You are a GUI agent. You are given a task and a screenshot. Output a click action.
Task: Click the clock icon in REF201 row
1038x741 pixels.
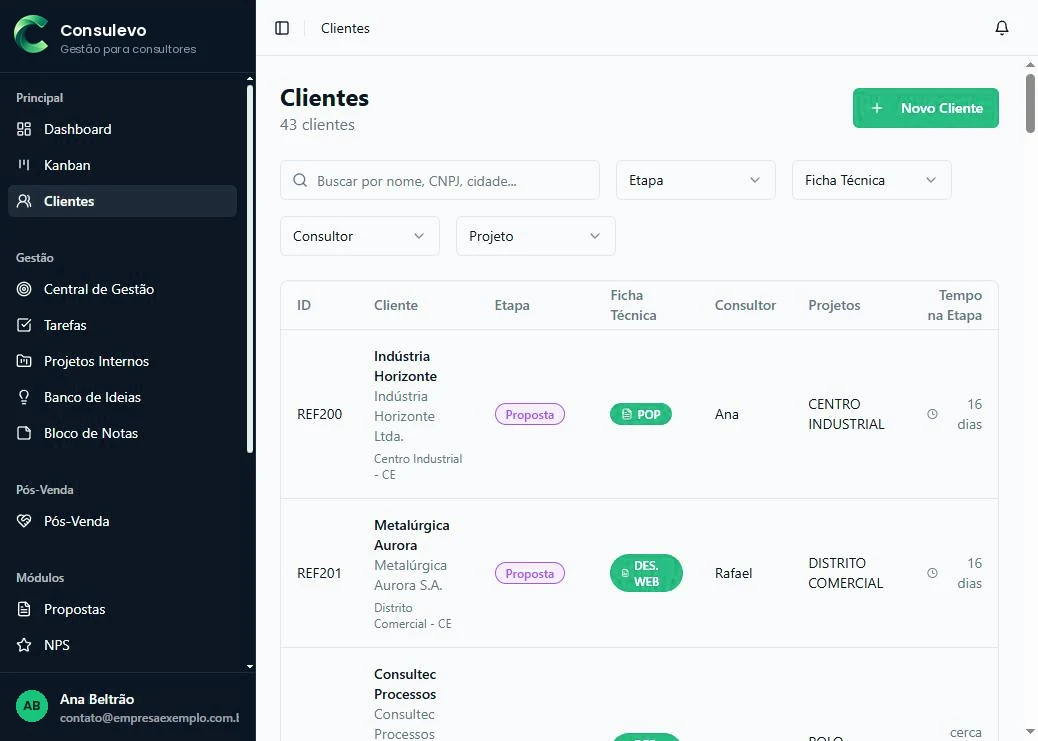(x=932, y=573)
